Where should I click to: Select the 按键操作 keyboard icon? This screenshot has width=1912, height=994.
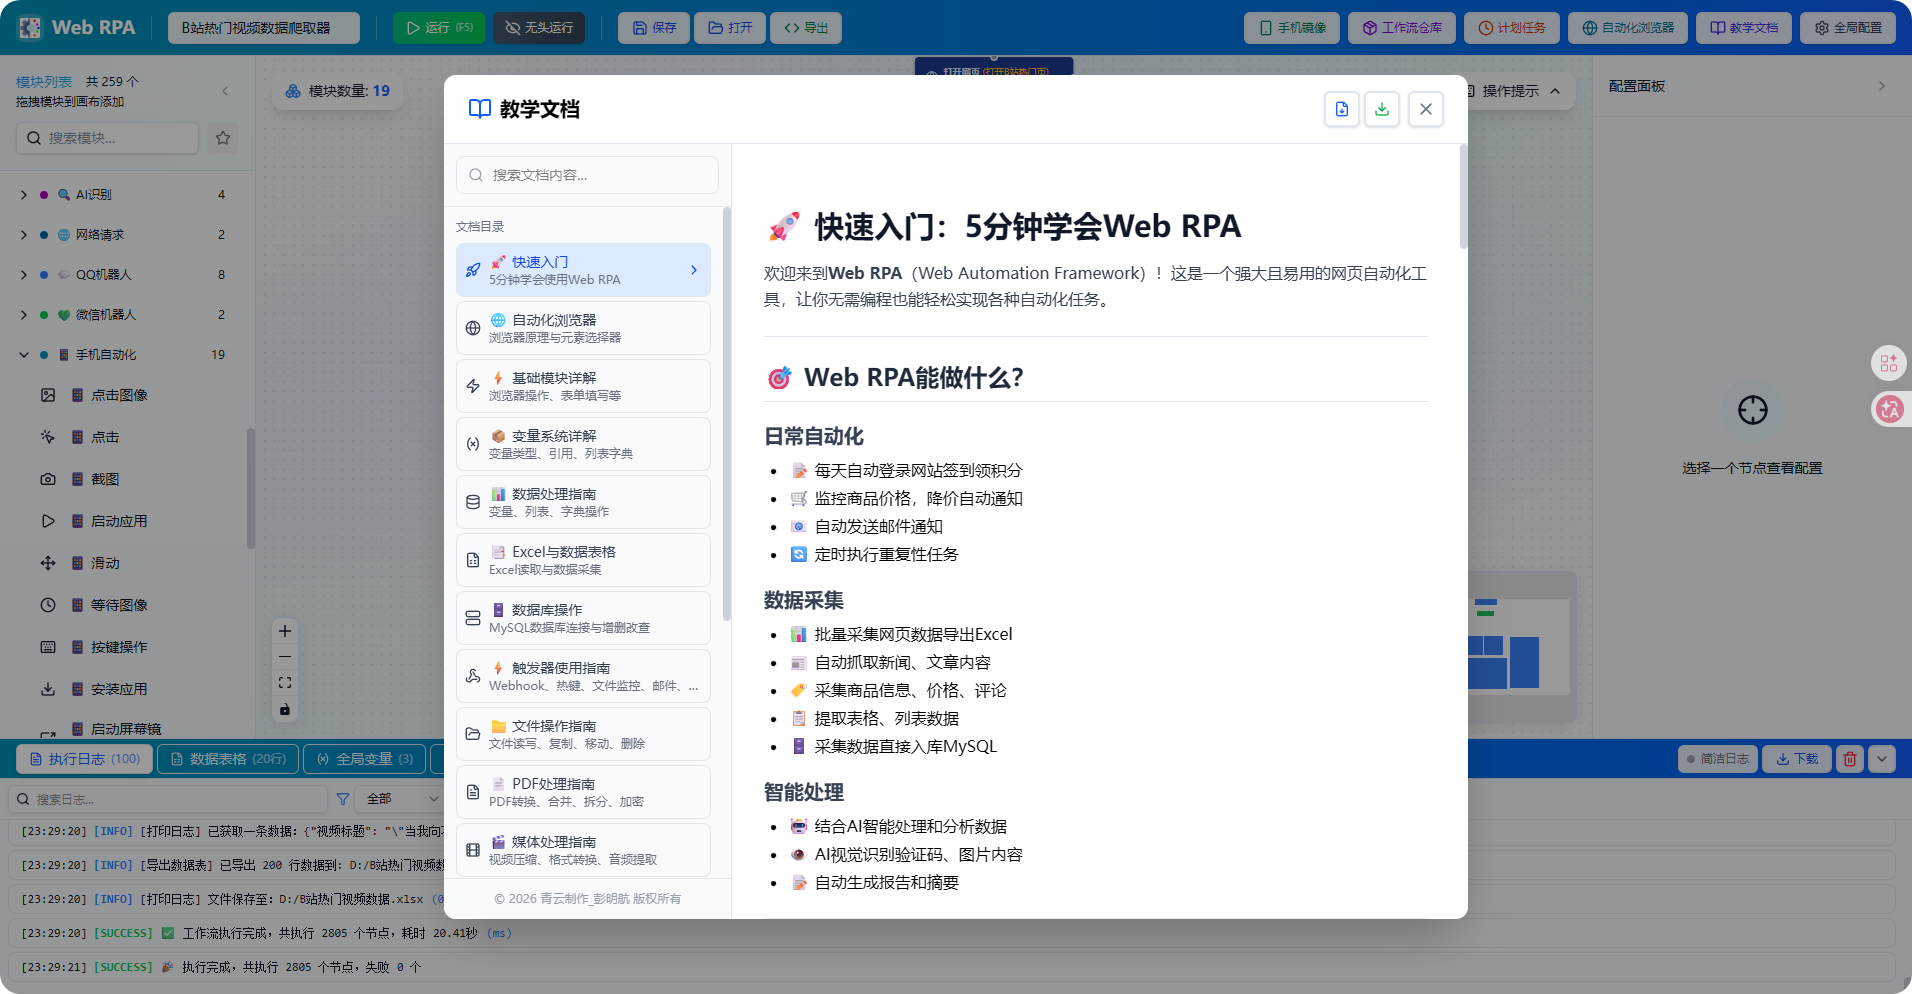point(47,647)
